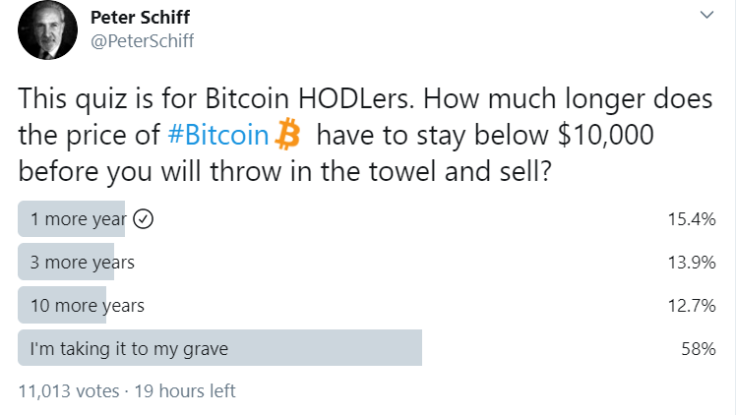Click the orange Bitcoin emoji icon
Screen dimensions: 736x415
(x=287, y=134)
